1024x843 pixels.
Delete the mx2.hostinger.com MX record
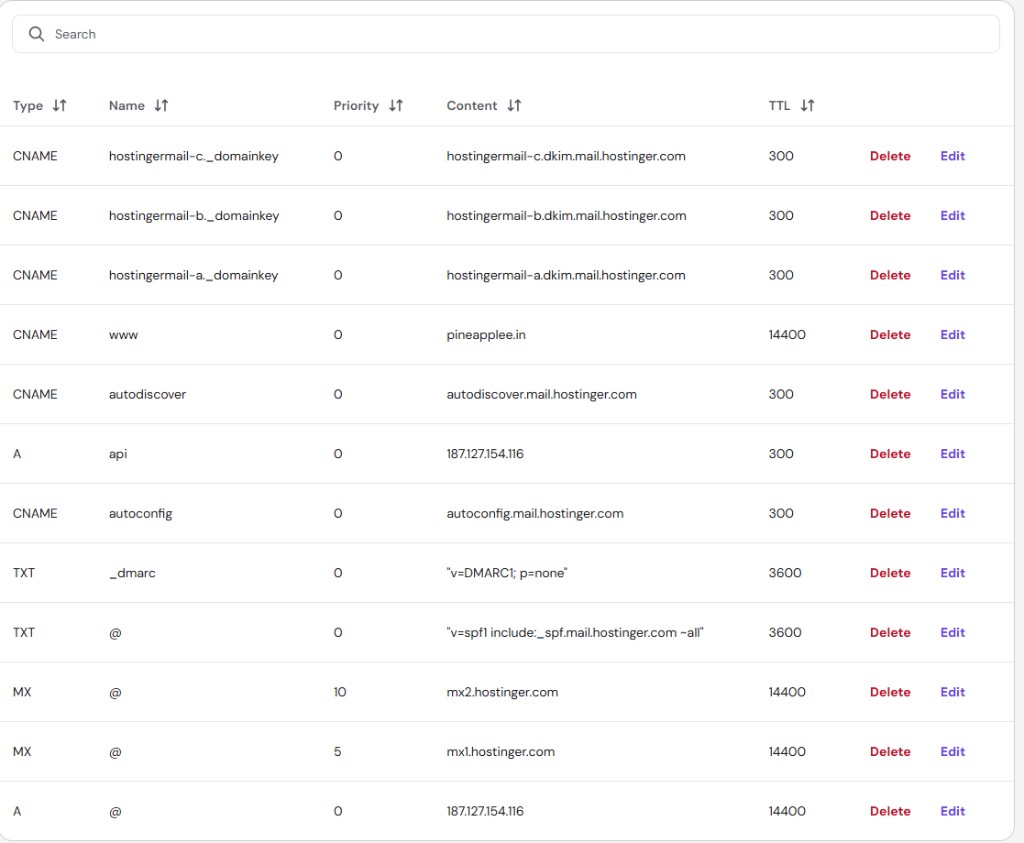click(x=889, y=692)
